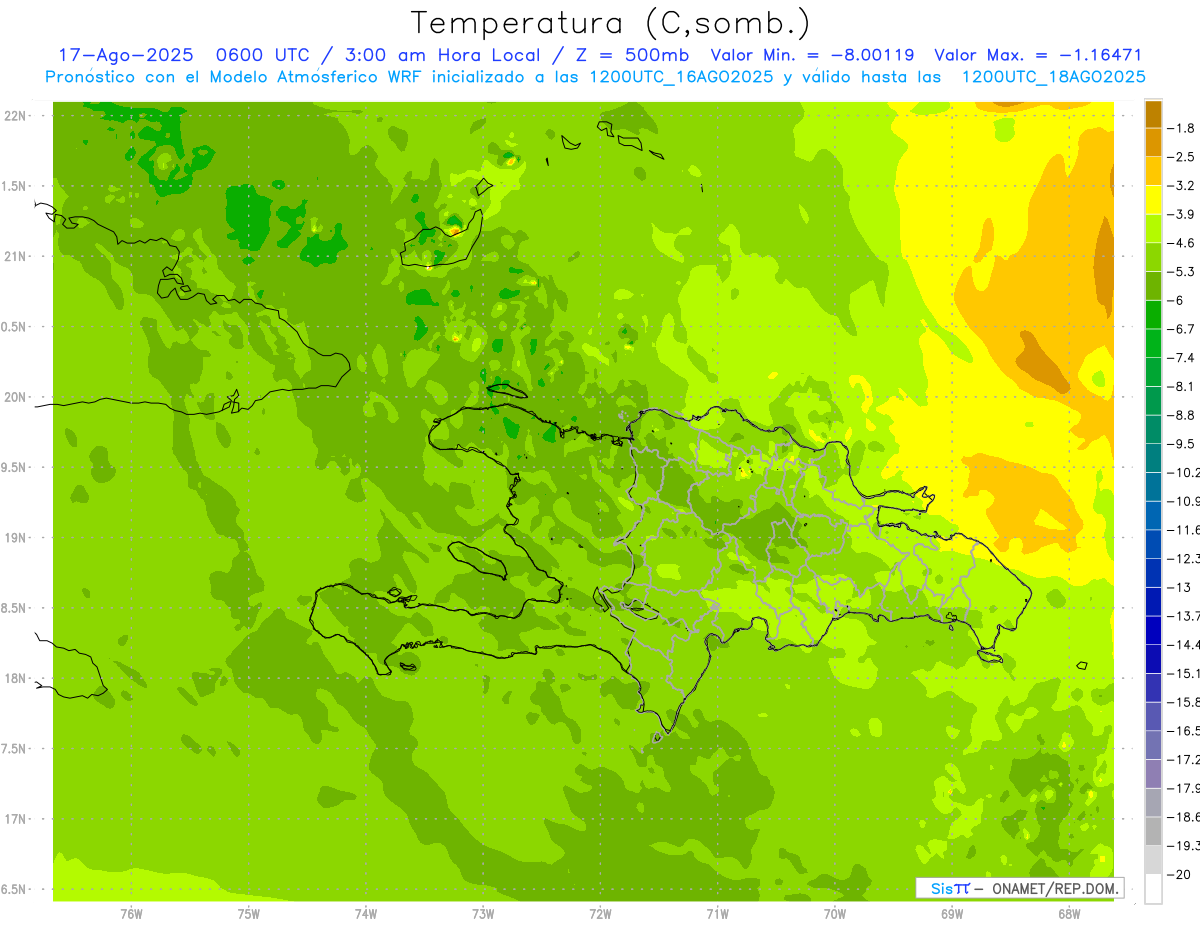Click the "-2.5" colorbar label
The image size is (1200, 927).
[1182, 157]
